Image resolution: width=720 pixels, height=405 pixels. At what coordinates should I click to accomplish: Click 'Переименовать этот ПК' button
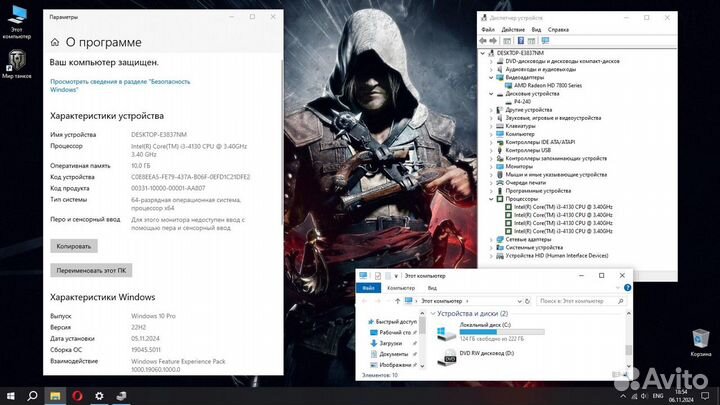pos(91,270)
